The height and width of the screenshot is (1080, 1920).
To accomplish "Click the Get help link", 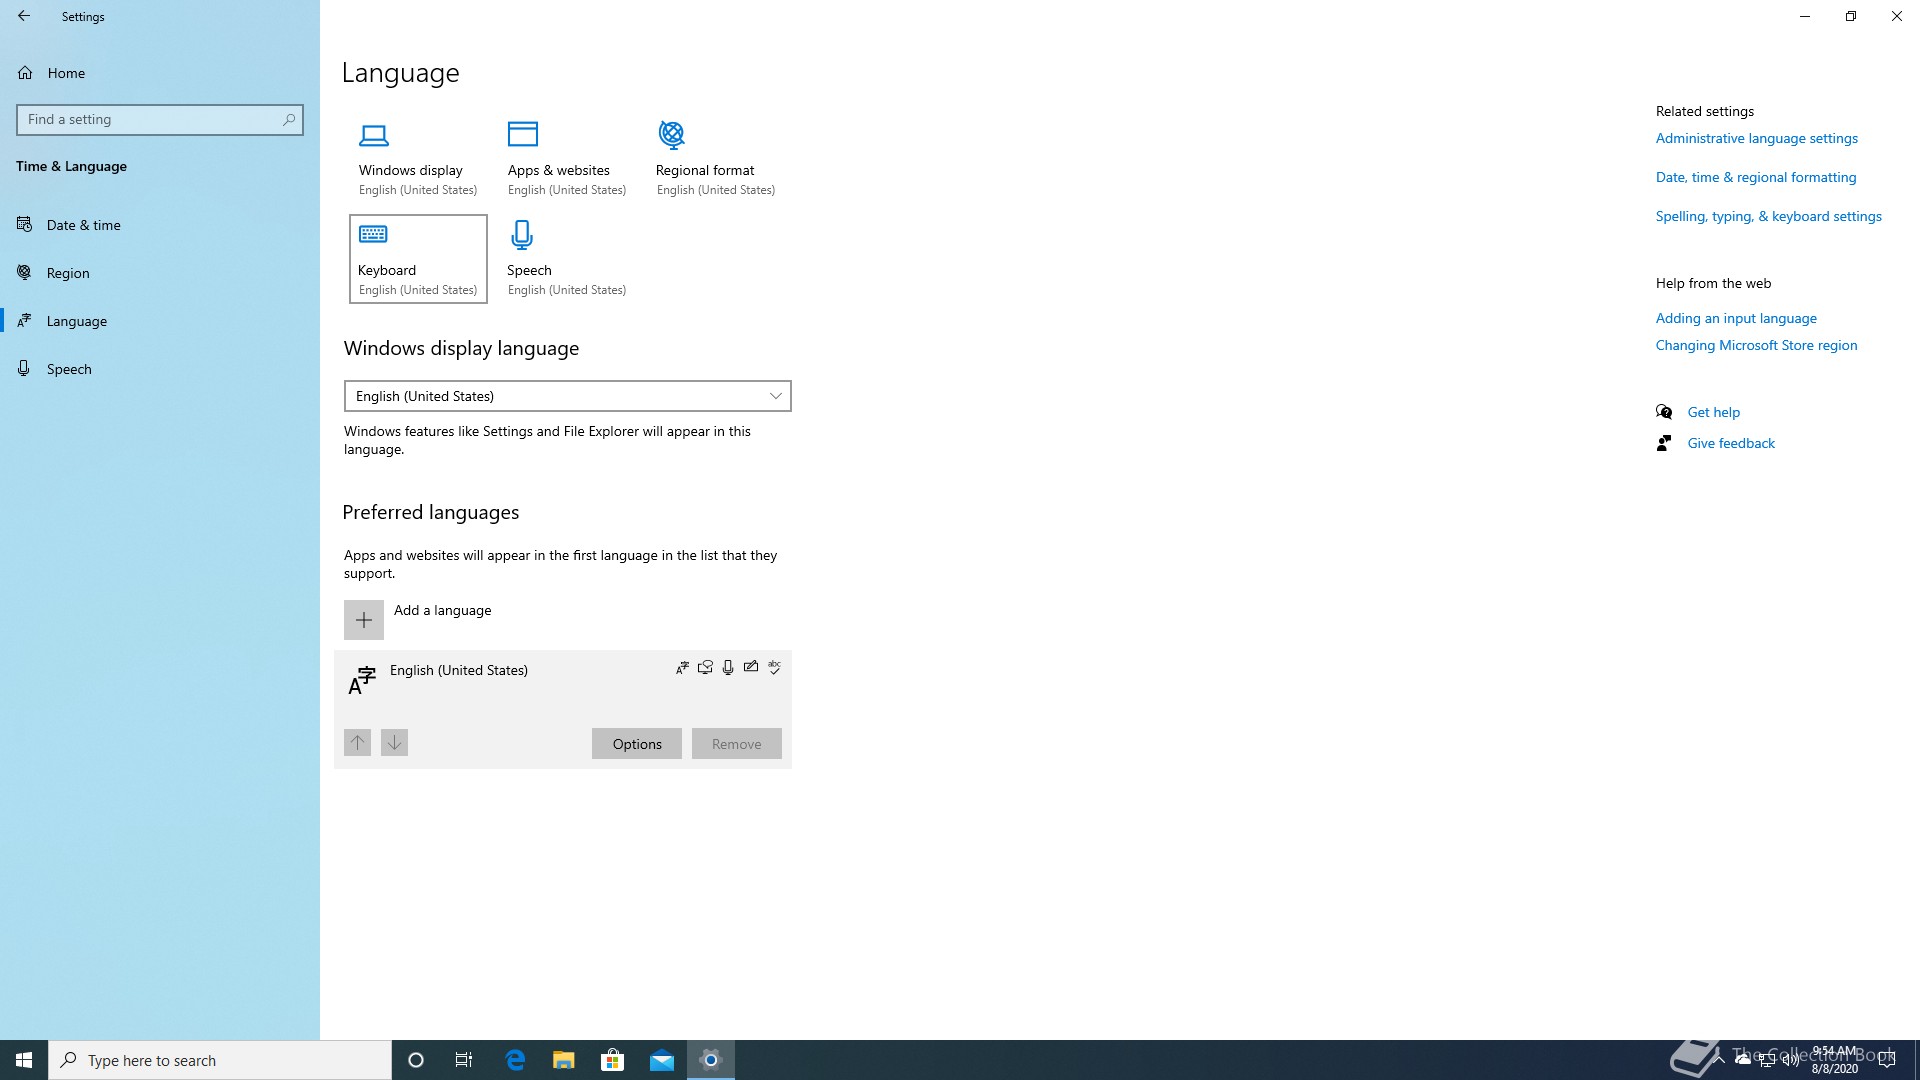I will tap(1713, 412).
